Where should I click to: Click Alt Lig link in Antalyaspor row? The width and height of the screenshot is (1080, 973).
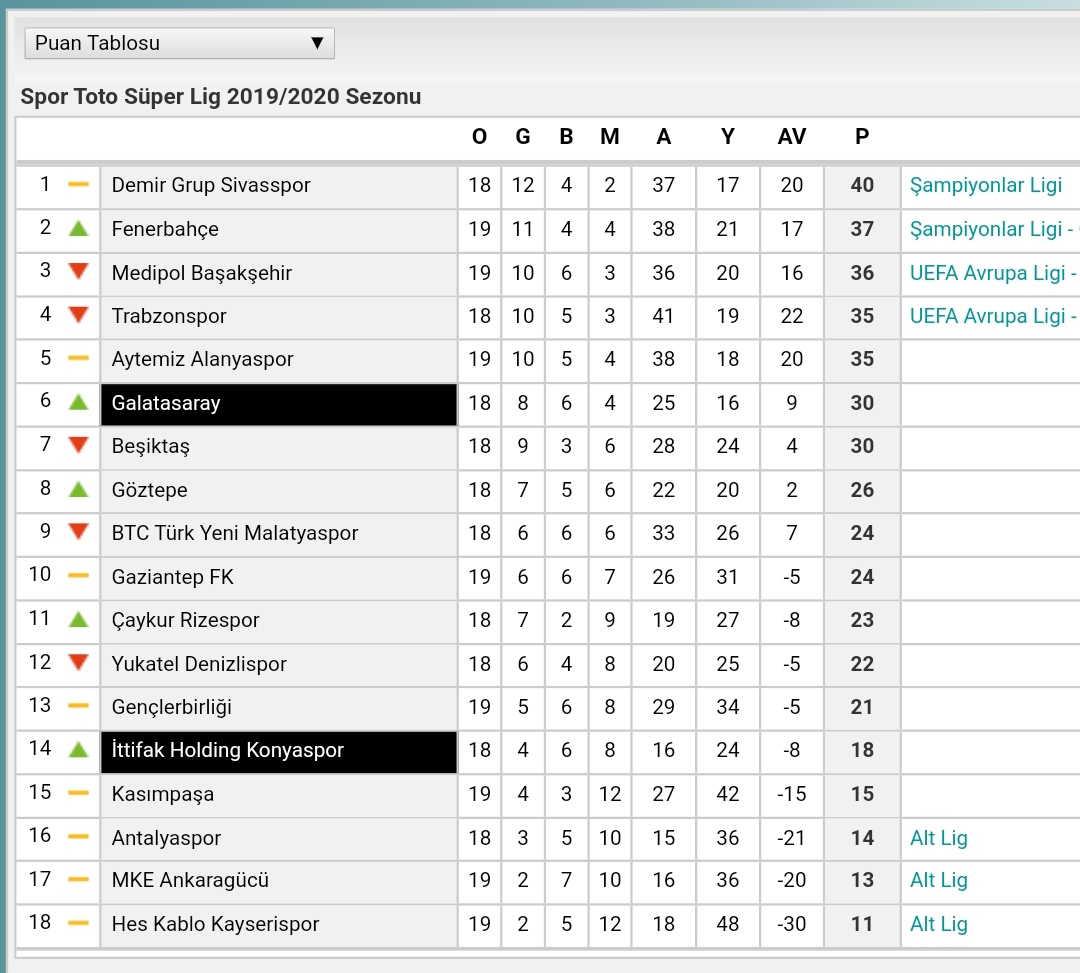(939, 838)
